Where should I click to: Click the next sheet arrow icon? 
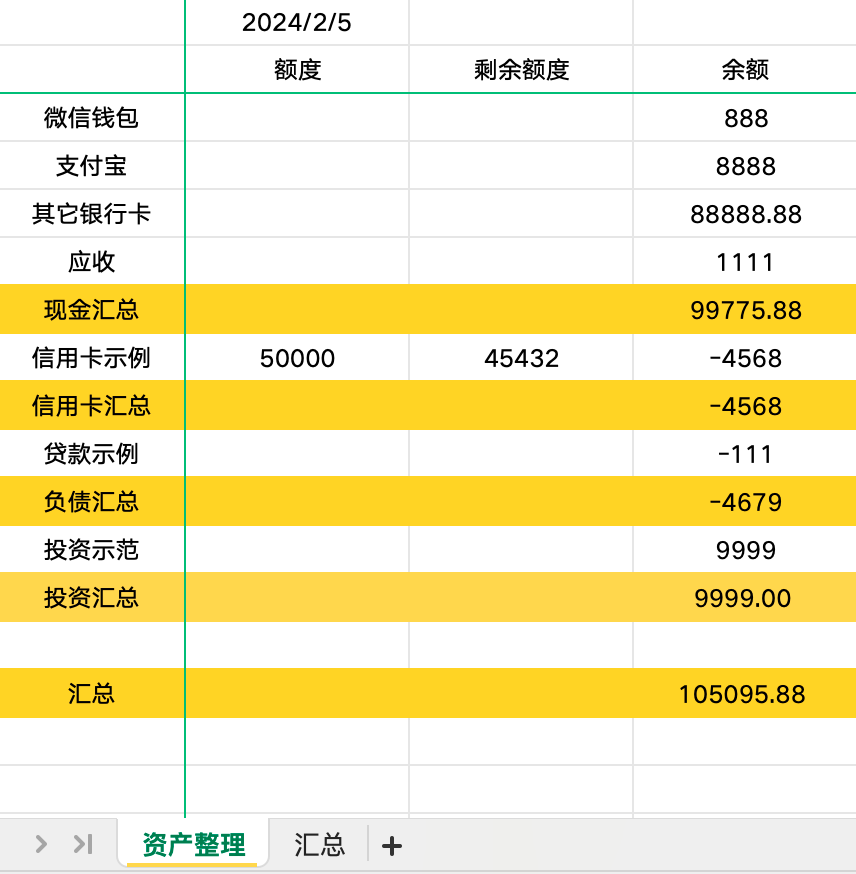coord(41,844)
